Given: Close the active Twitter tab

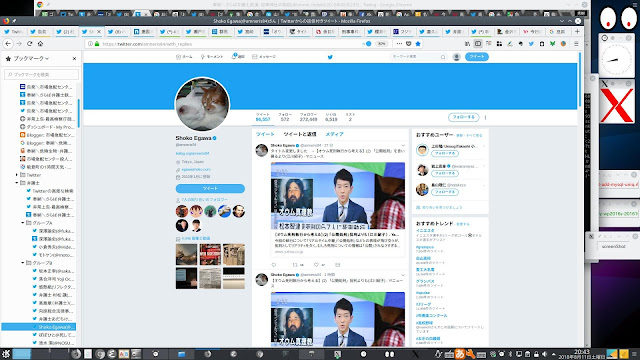Looking at the screenshot, I should (x=99, y=31).
